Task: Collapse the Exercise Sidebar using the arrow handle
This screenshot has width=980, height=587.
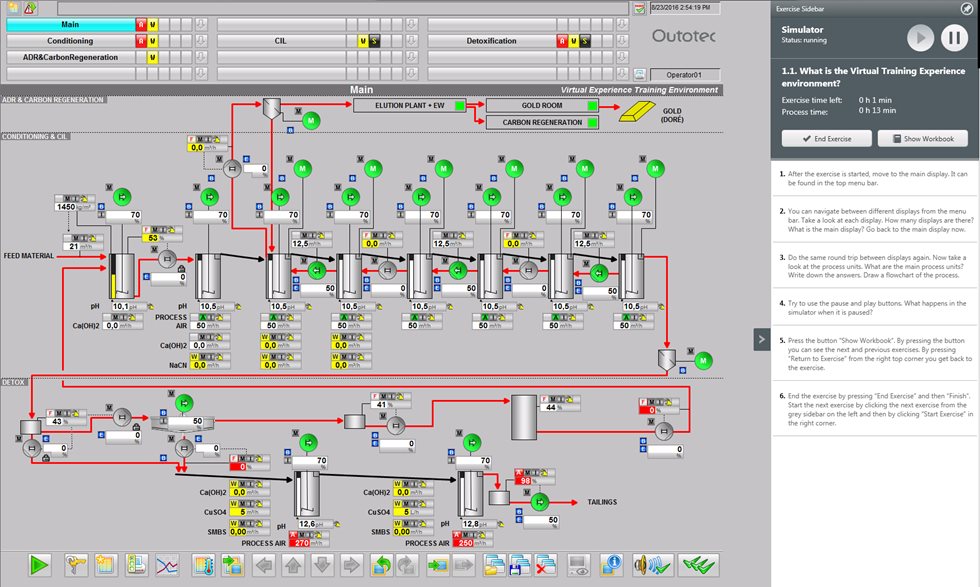Action: click(761, 338)
